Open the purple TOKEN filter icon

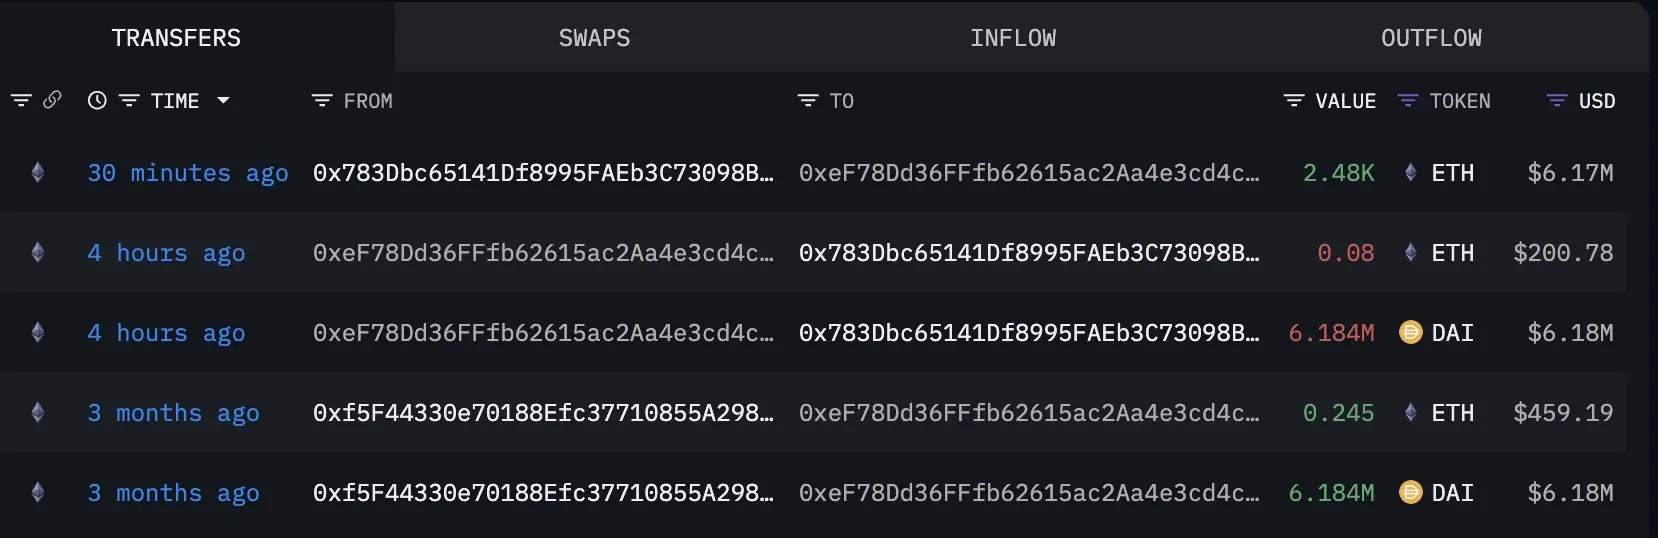(1408, 101)
